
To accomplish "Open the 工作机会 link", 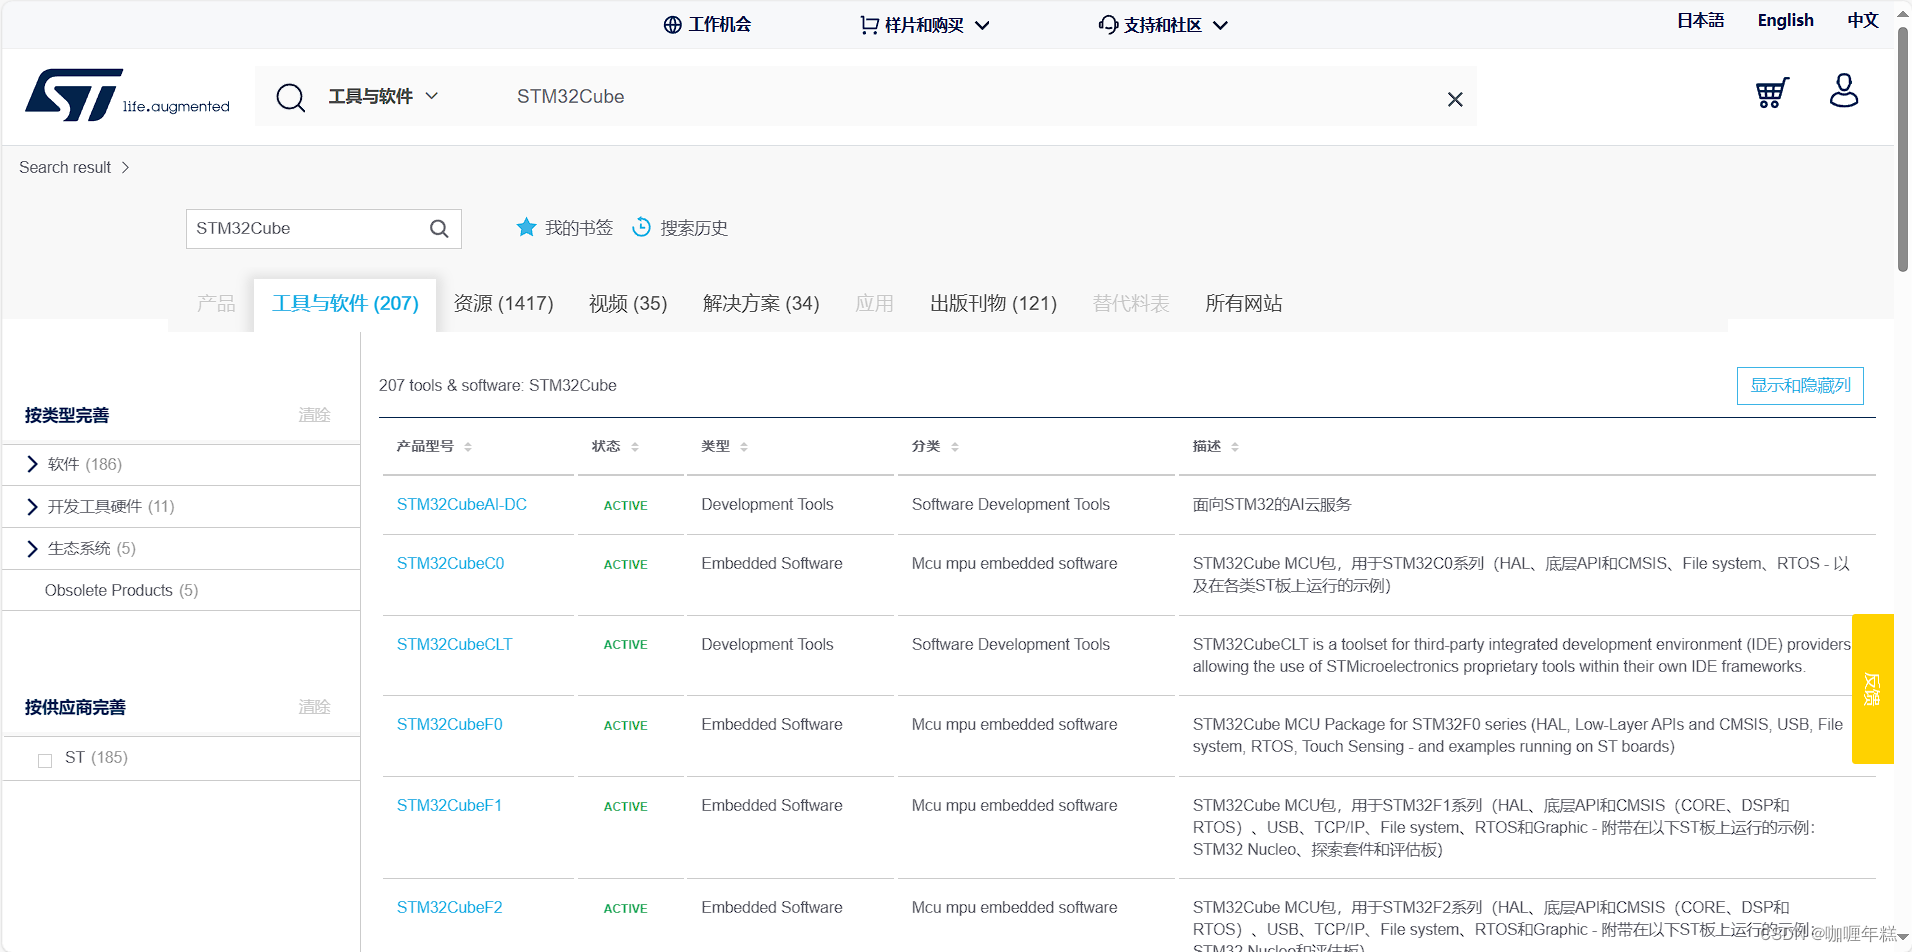I will [719, 25].
